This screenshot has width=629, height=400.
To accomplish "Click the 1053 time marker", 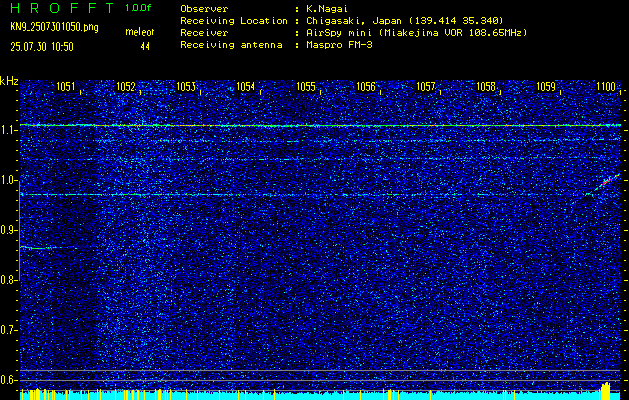I will (x=186, y=86).
